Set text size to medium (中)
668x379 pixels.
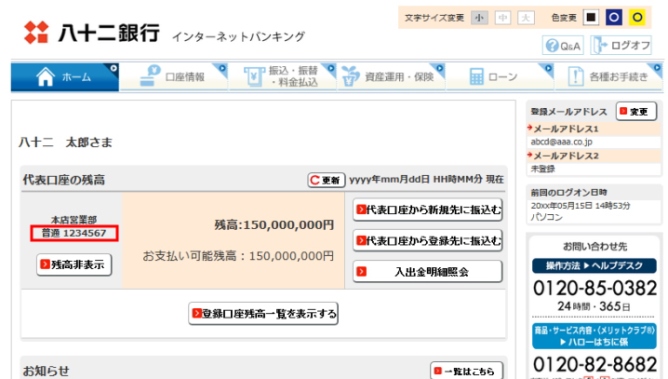click(x=503, y=18)
